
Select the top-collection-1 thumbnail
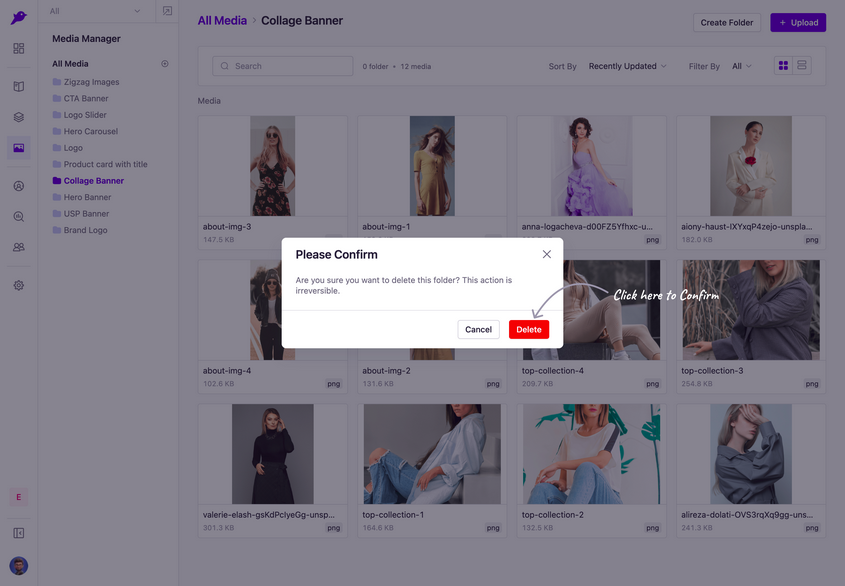tap(432, 454)
